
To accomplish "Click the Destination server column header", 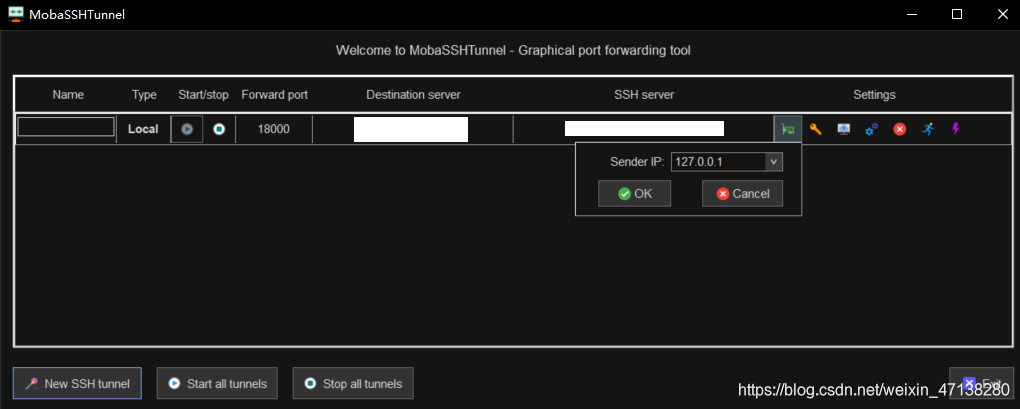I will pyautogui.click(x=413, y=95).
